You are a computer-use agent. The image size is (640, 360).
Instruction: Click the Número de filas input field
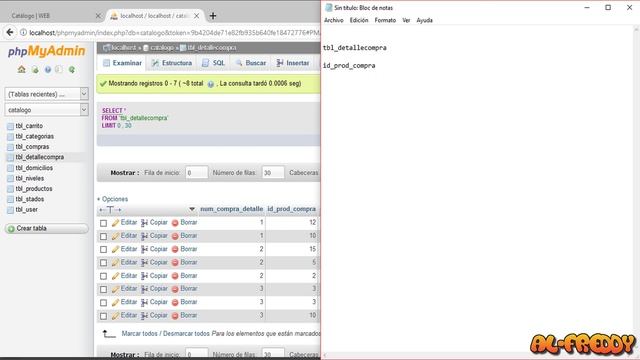[x=273, y=173]
